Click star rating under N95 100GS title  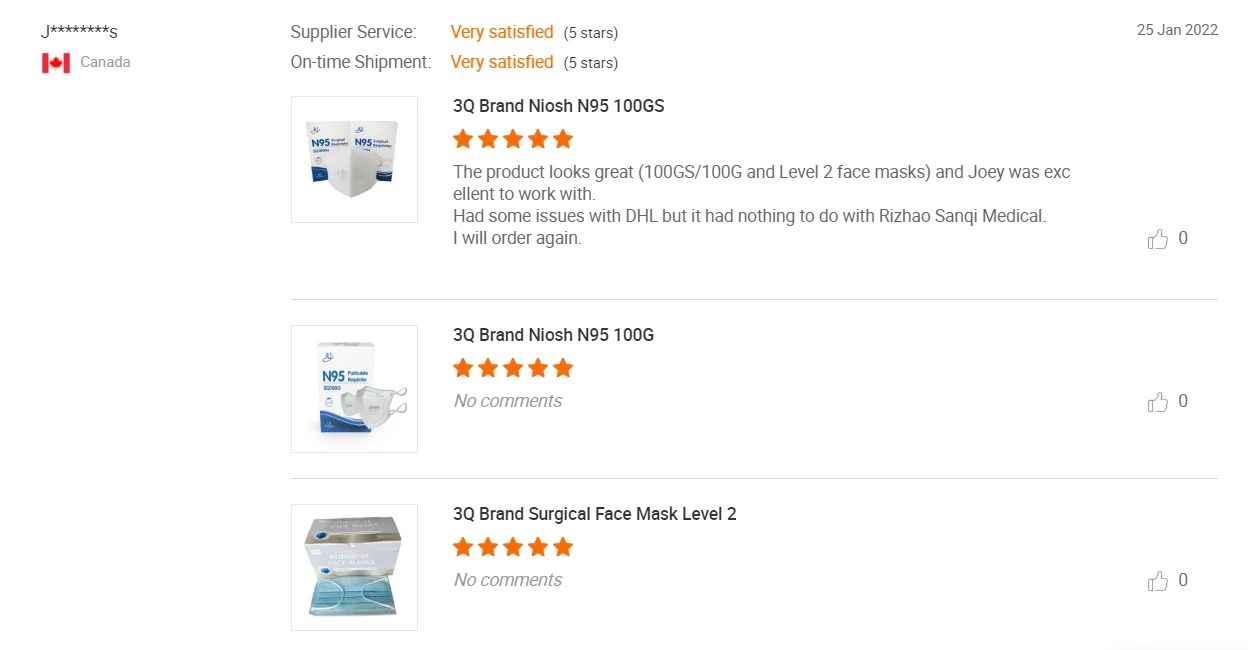pos(513,139)
